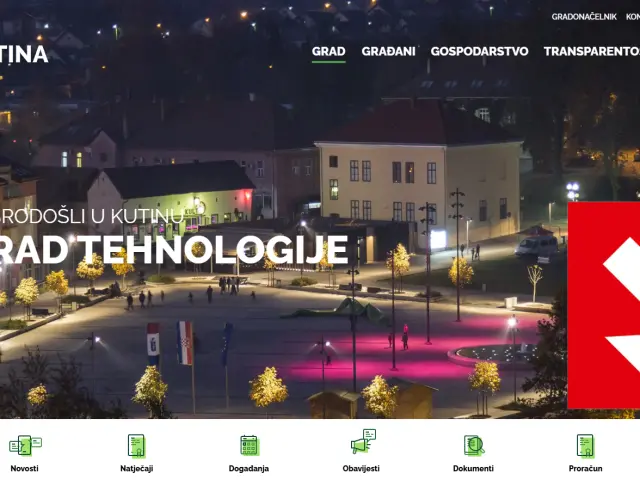Viewport: 640px width, 480px height.
Task: Select the Događanja calendar icon
Action: pyautogui.click(x=249, y=445)
